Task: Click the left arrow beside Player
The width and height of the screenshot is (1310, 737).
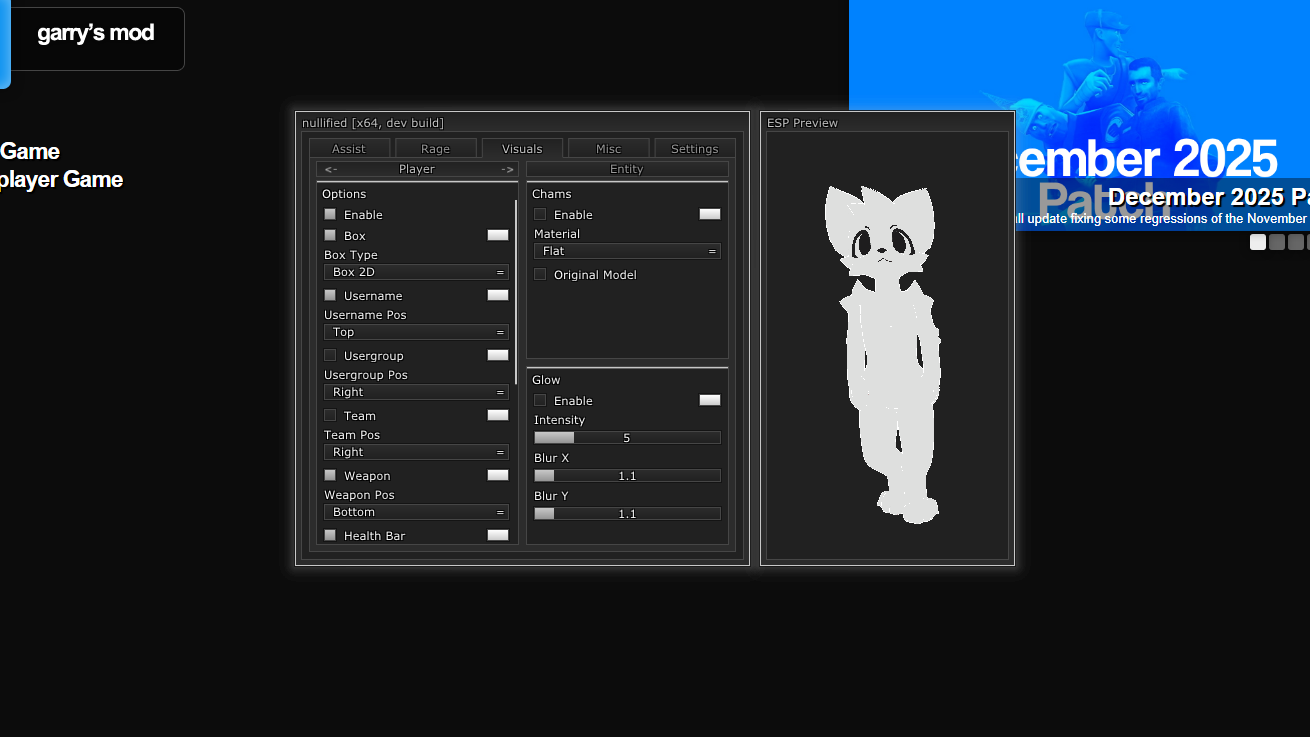Action: 331,170
